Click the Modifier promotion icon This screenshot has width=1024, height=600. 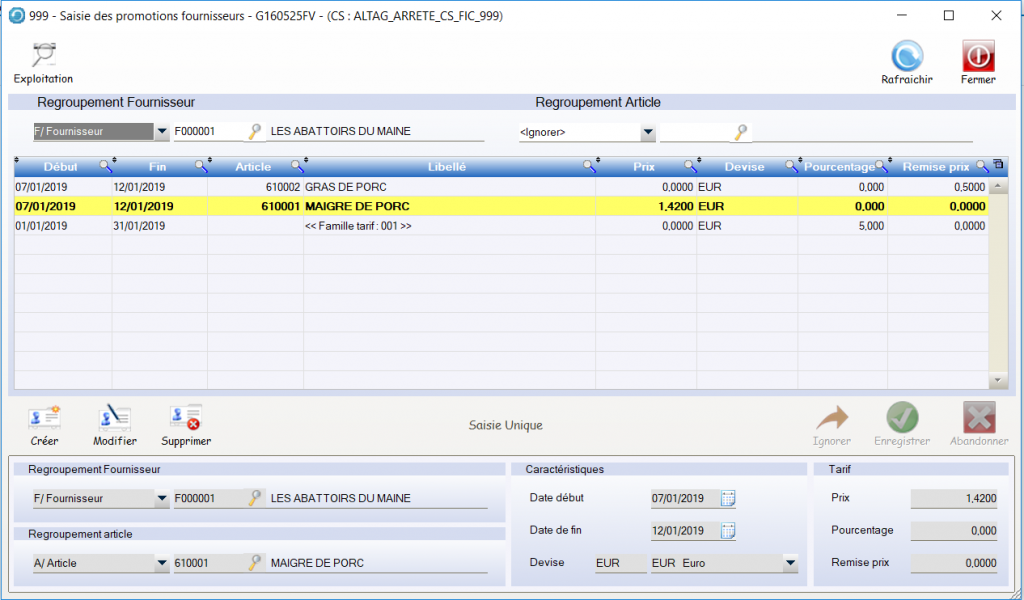[x=114, y=419]
